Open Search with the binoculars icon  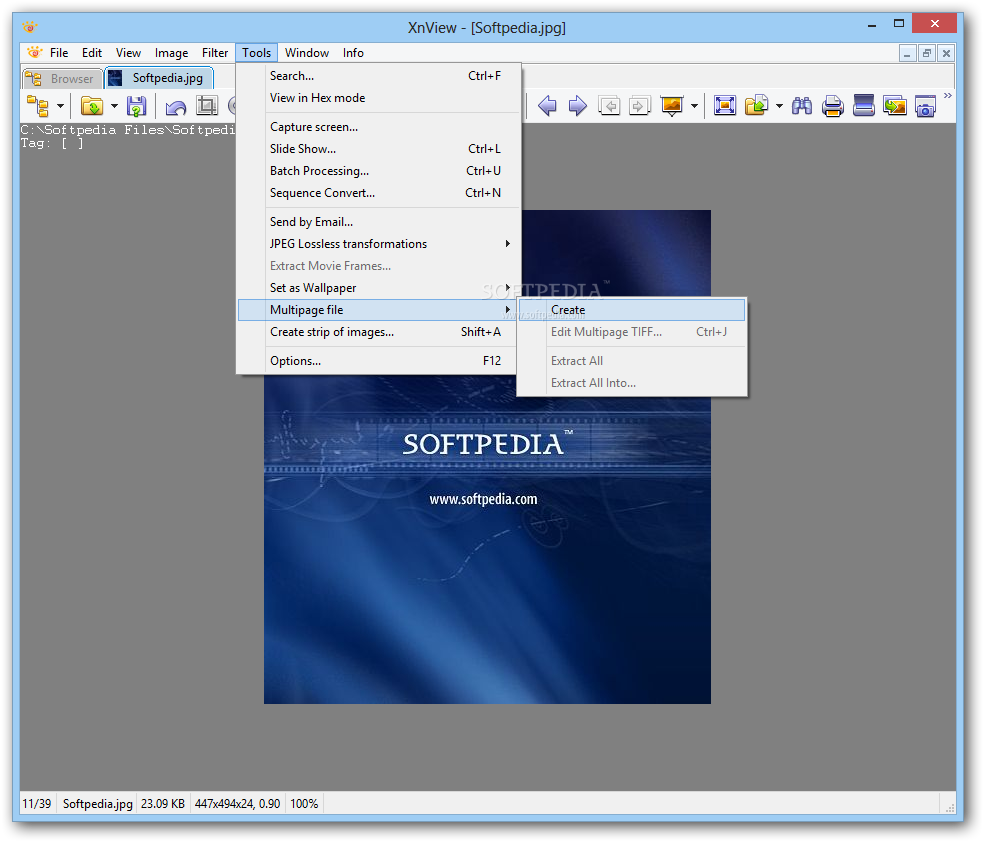[802, 105]
